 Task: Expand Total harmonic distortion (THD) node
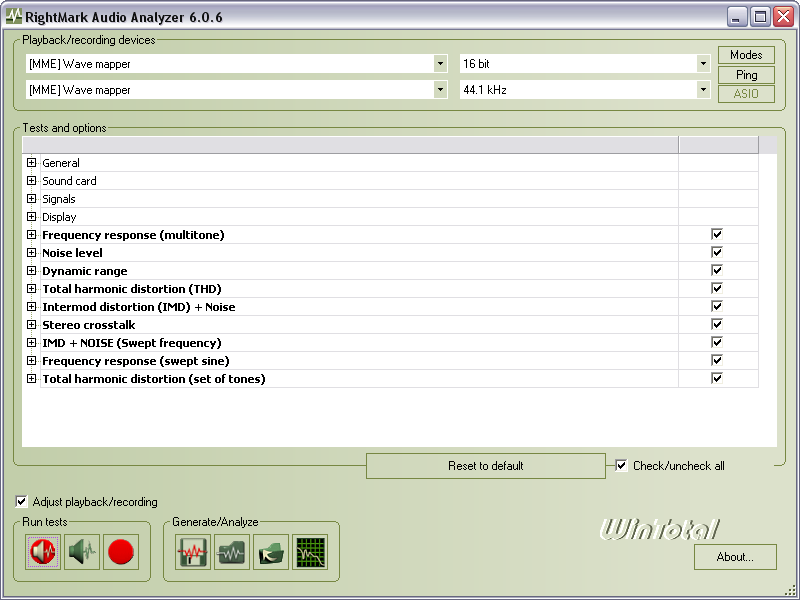[x=32, y=288]
